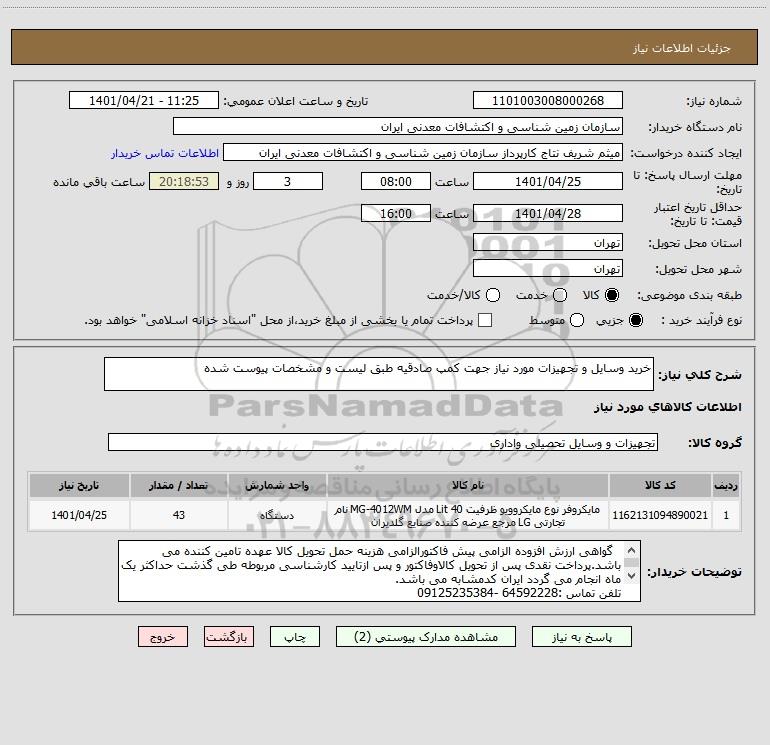The width and height of the screenshot is (770, 745).
Task: Select the خدمت radio button
Action: point(560,295)
